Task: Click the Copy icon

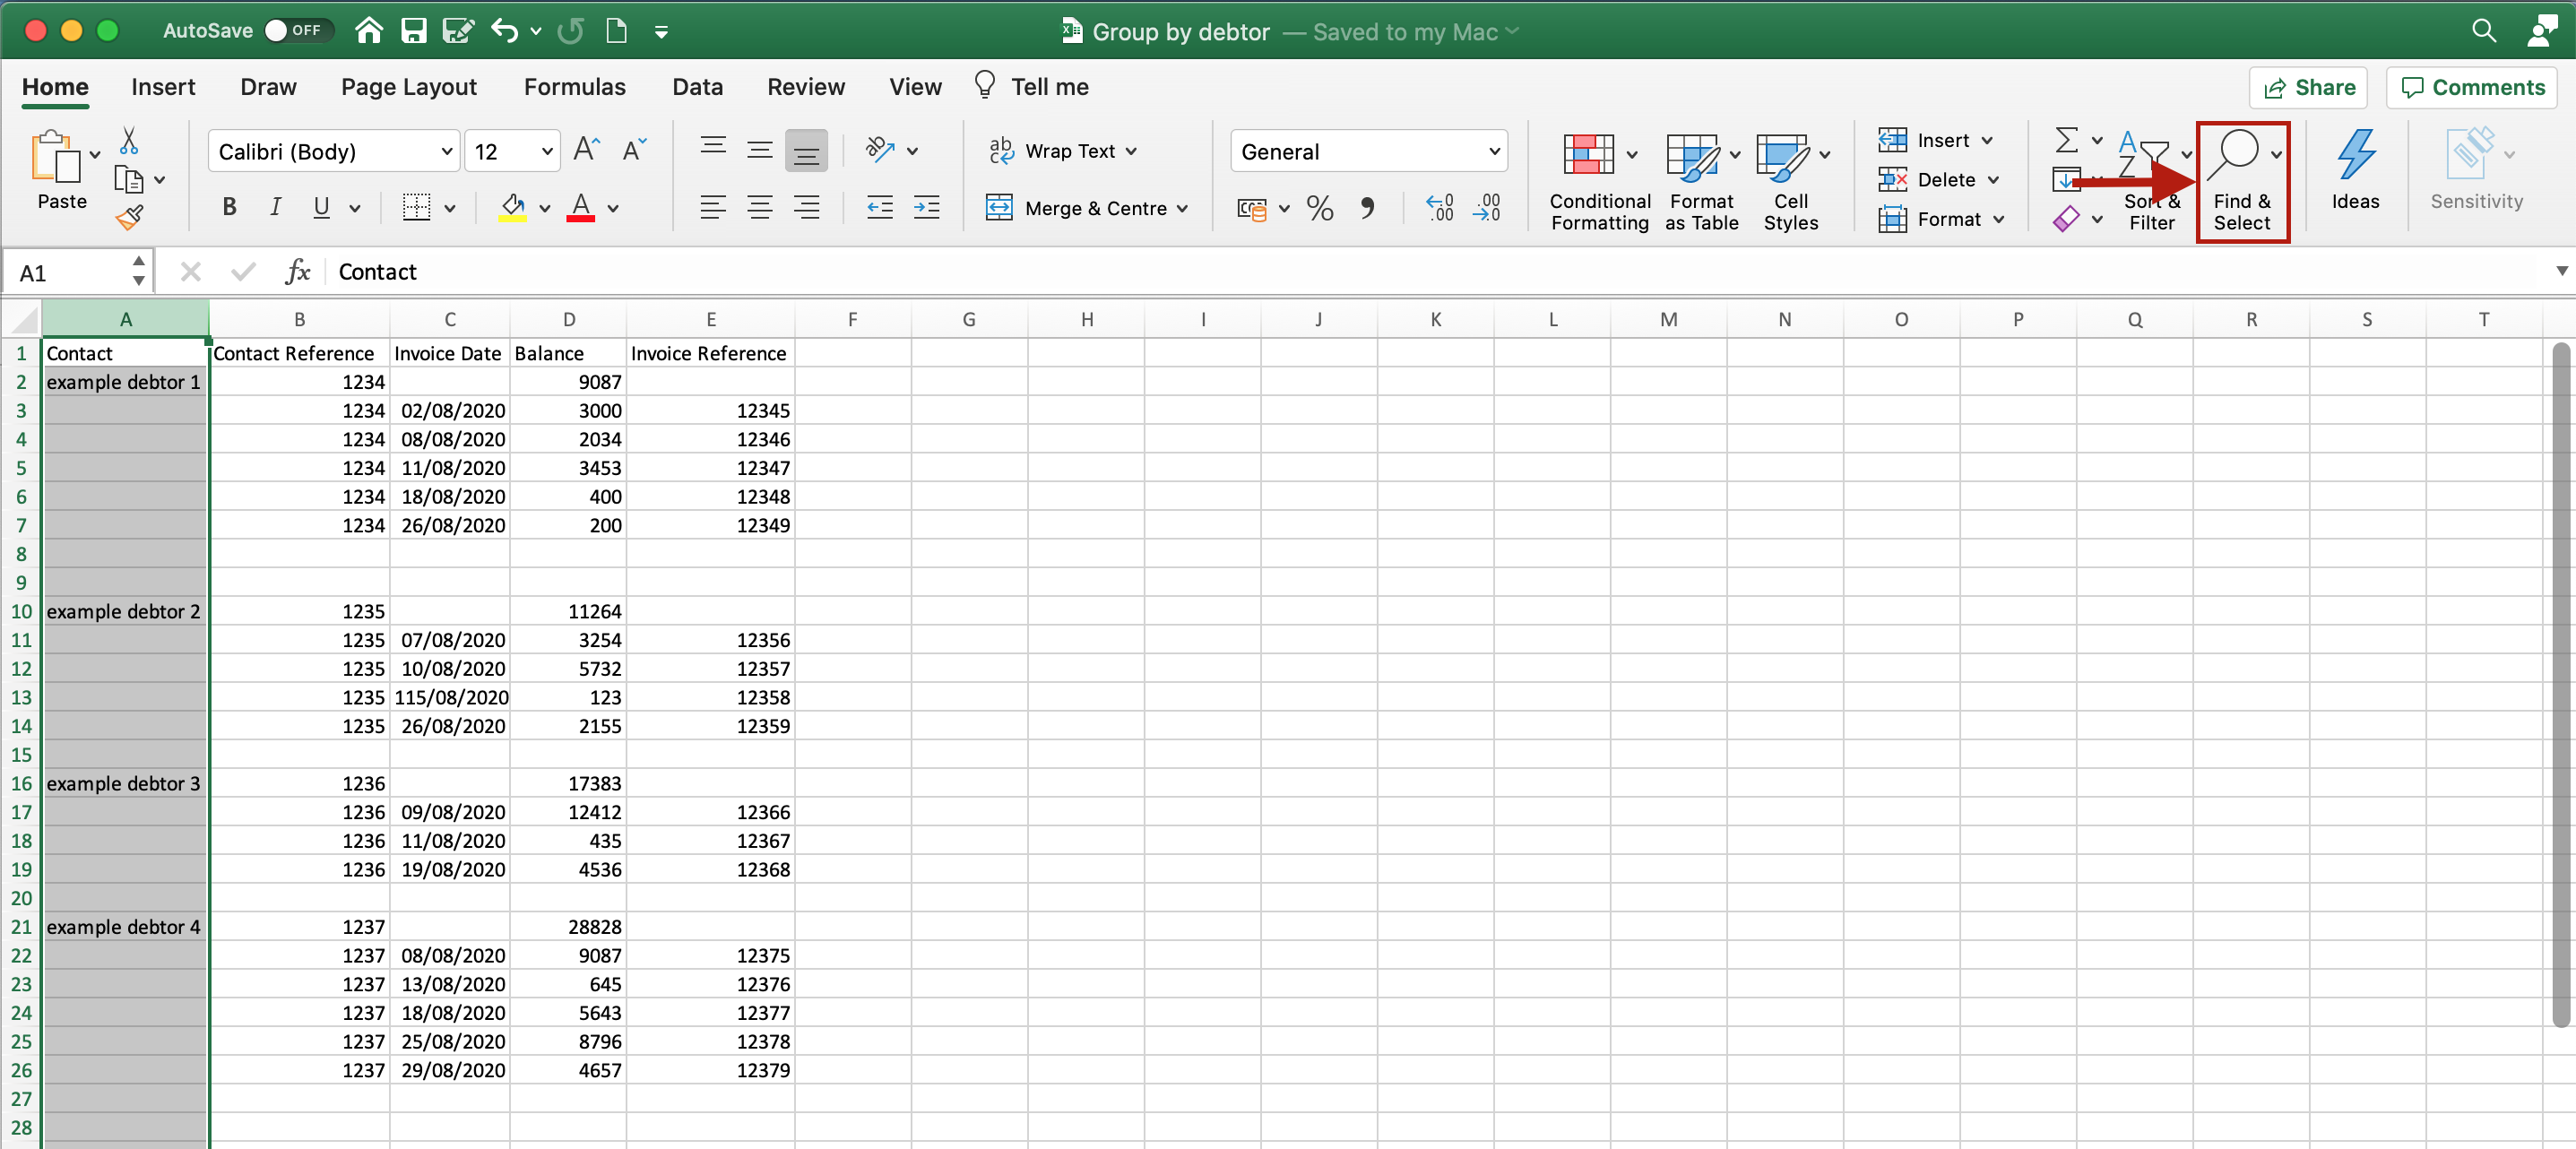Action: coord(129,180)
